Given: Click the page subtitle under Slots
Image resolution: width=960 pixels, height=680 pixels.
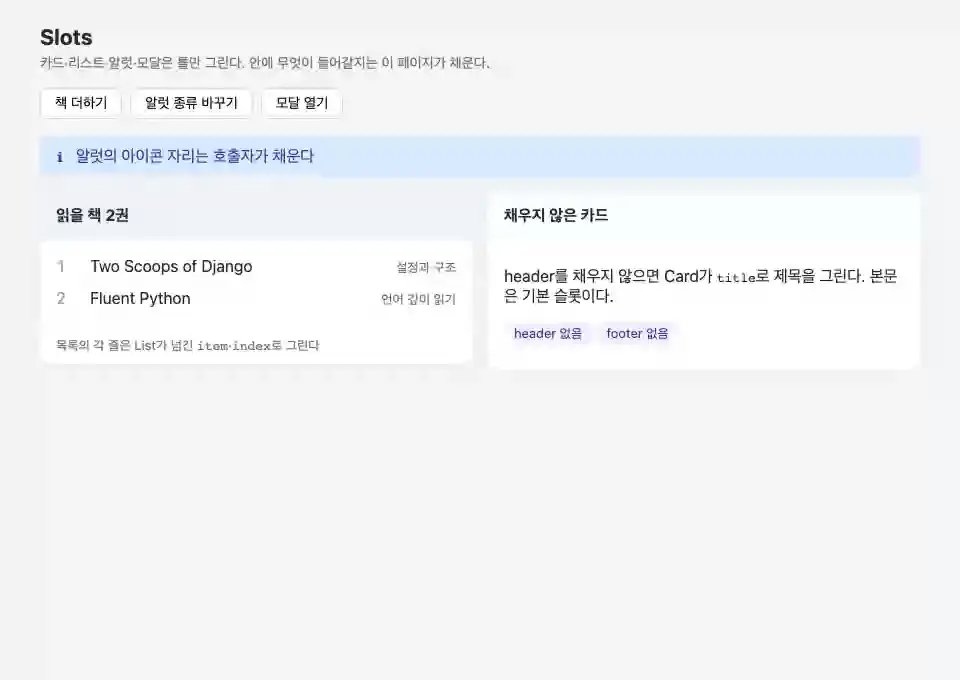Looking at the screenshot, I should tap(265, 62).
